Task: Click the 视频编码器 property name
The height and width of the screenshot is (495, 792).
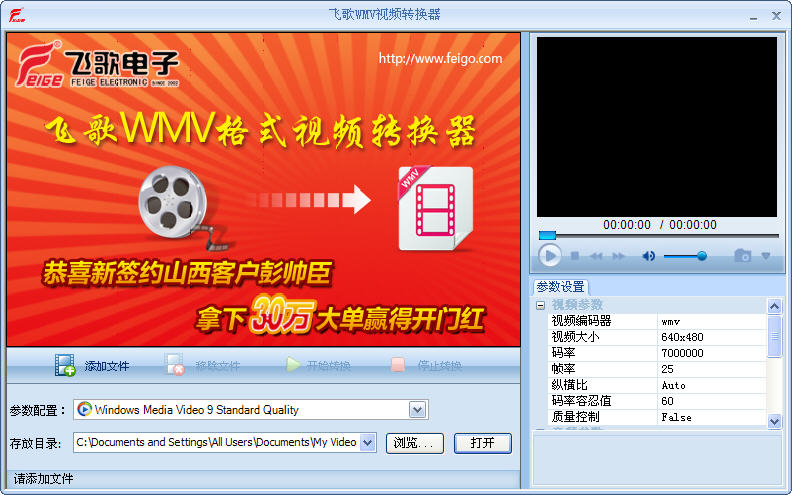Action: 581,321
